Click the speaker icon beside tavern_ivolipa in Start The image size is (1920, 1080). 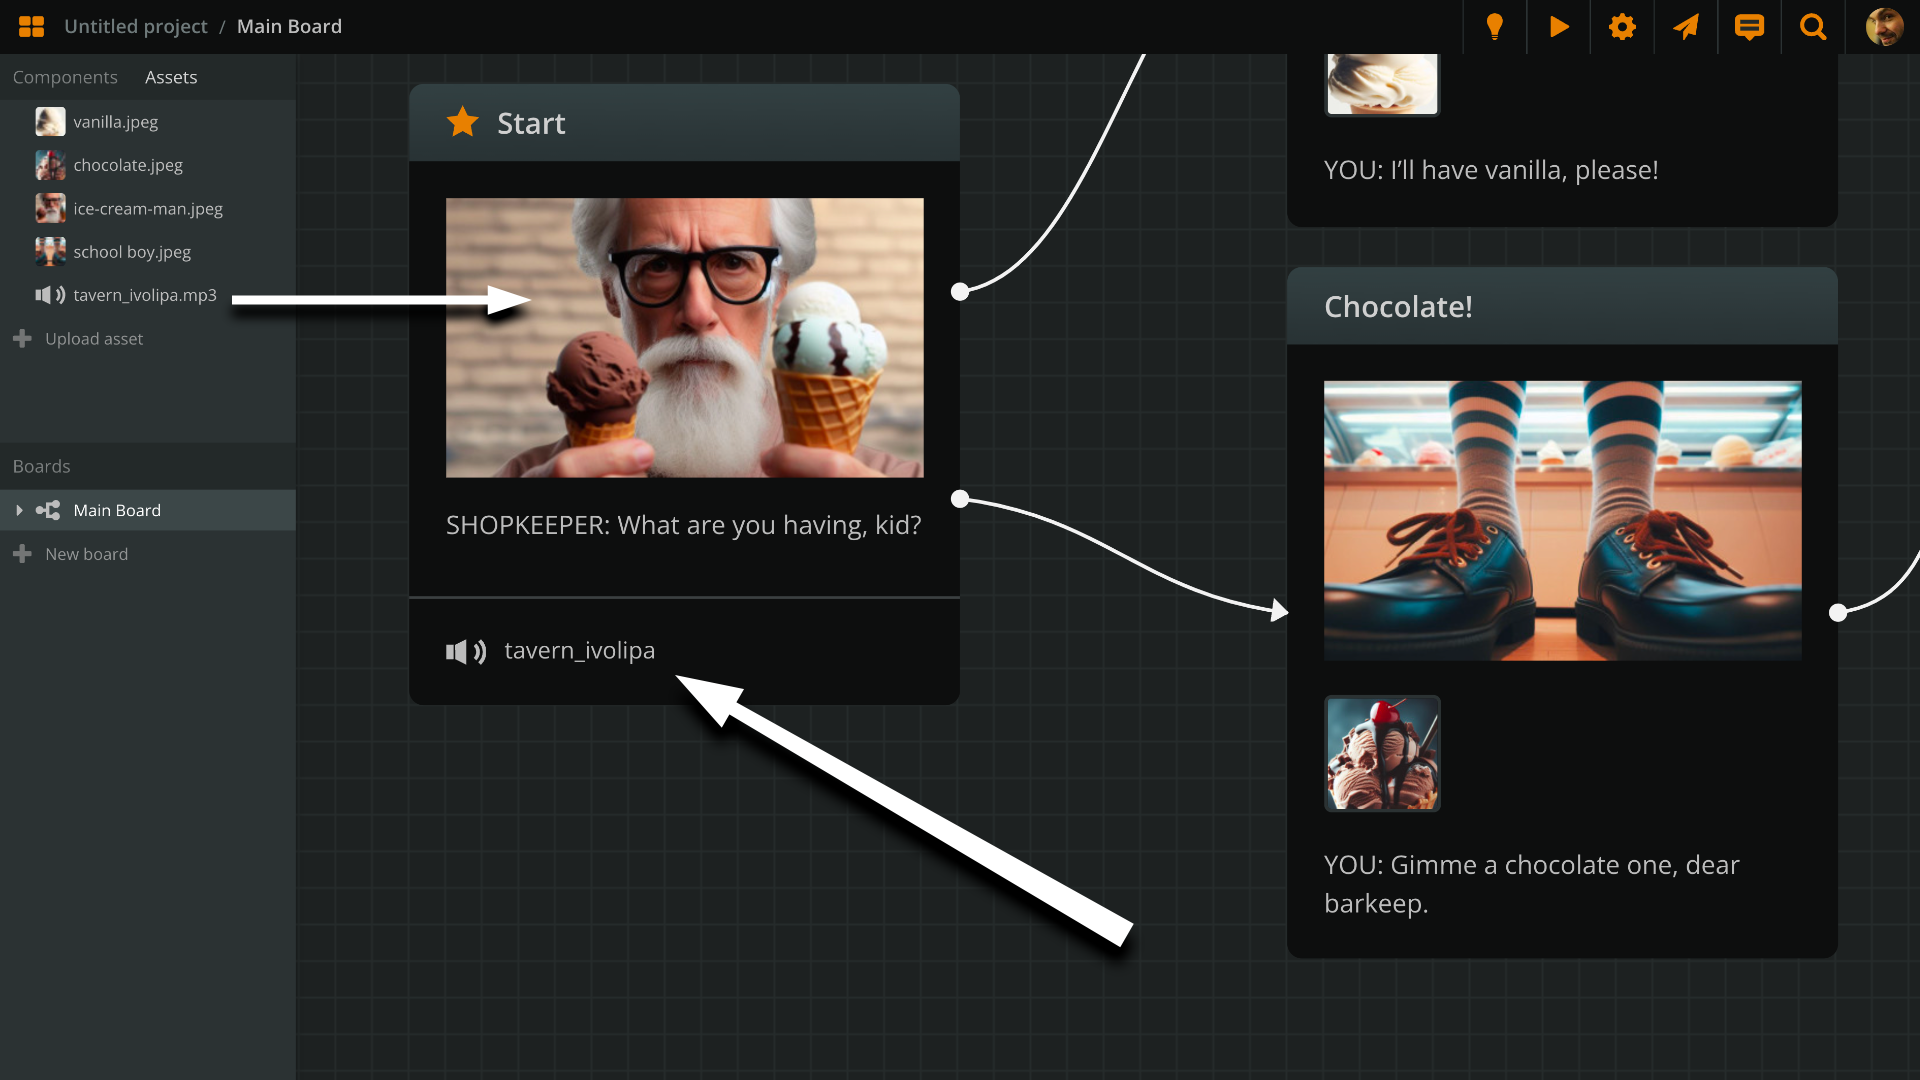(x=466, y=652)
